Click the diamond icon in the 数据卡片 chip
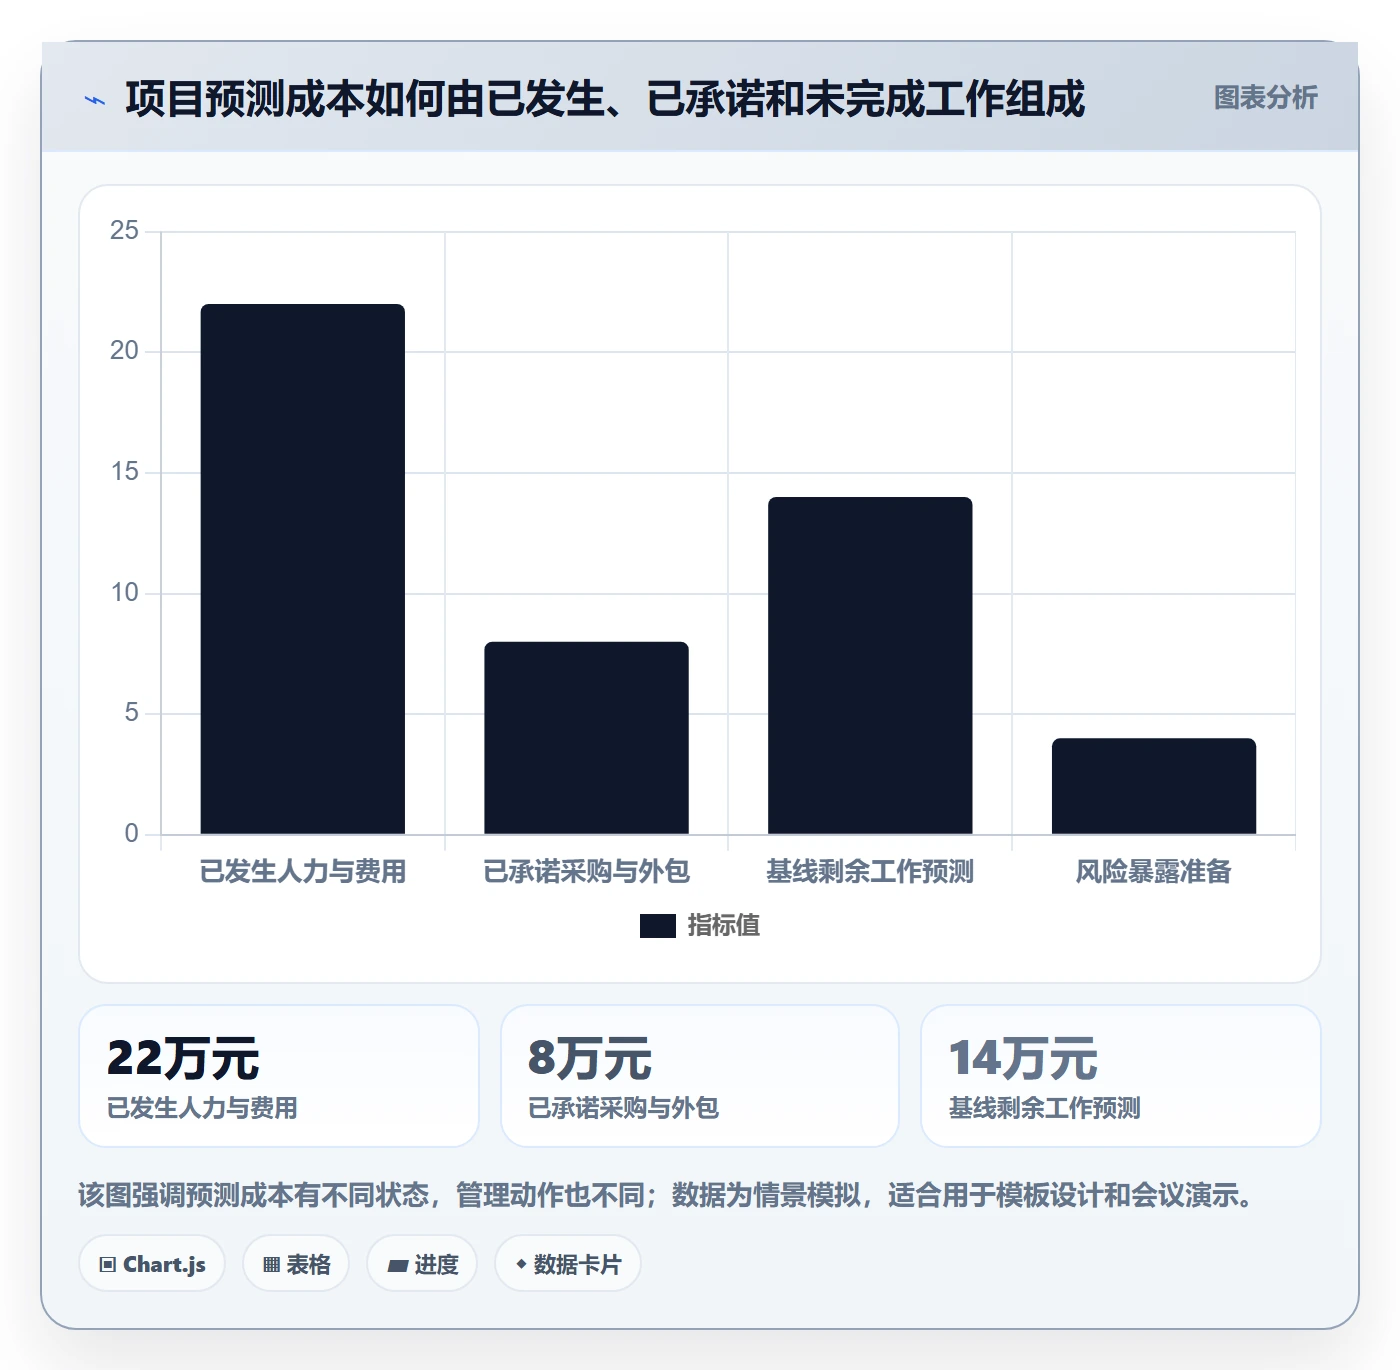The image size is (1400, 1370). pos(521,1264)
